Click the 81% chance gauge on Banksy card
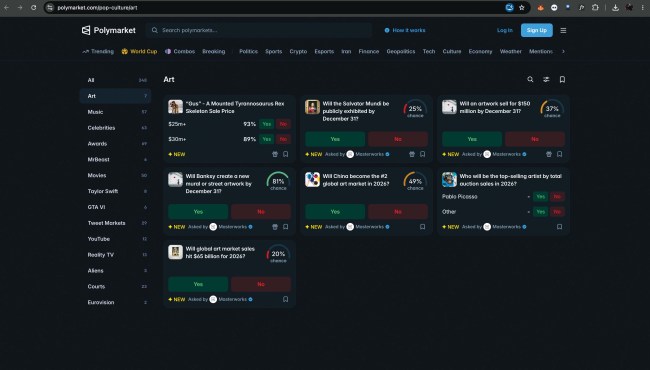650x370 pixels. (x=278, y=181)
